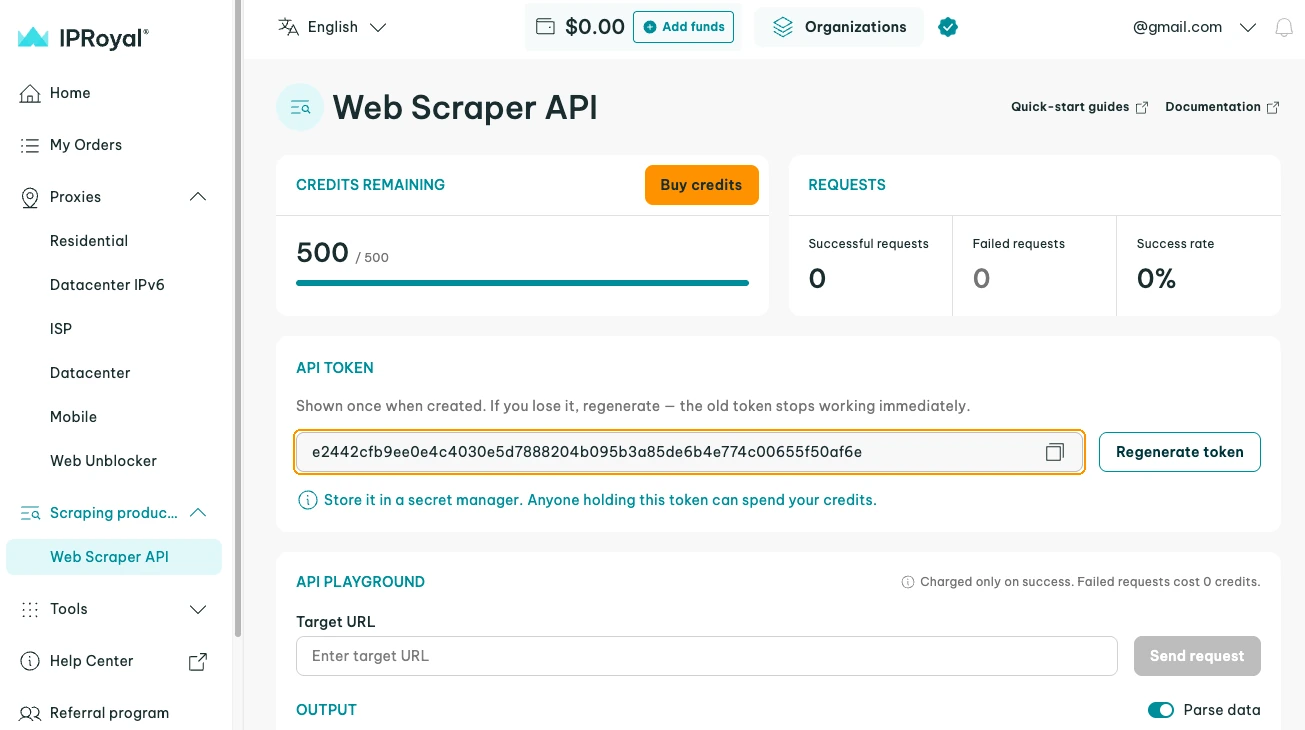Viewport: 1305px width, 730px height.
Task: Expand the Tools menu section
Action: [x=198, y=609]
